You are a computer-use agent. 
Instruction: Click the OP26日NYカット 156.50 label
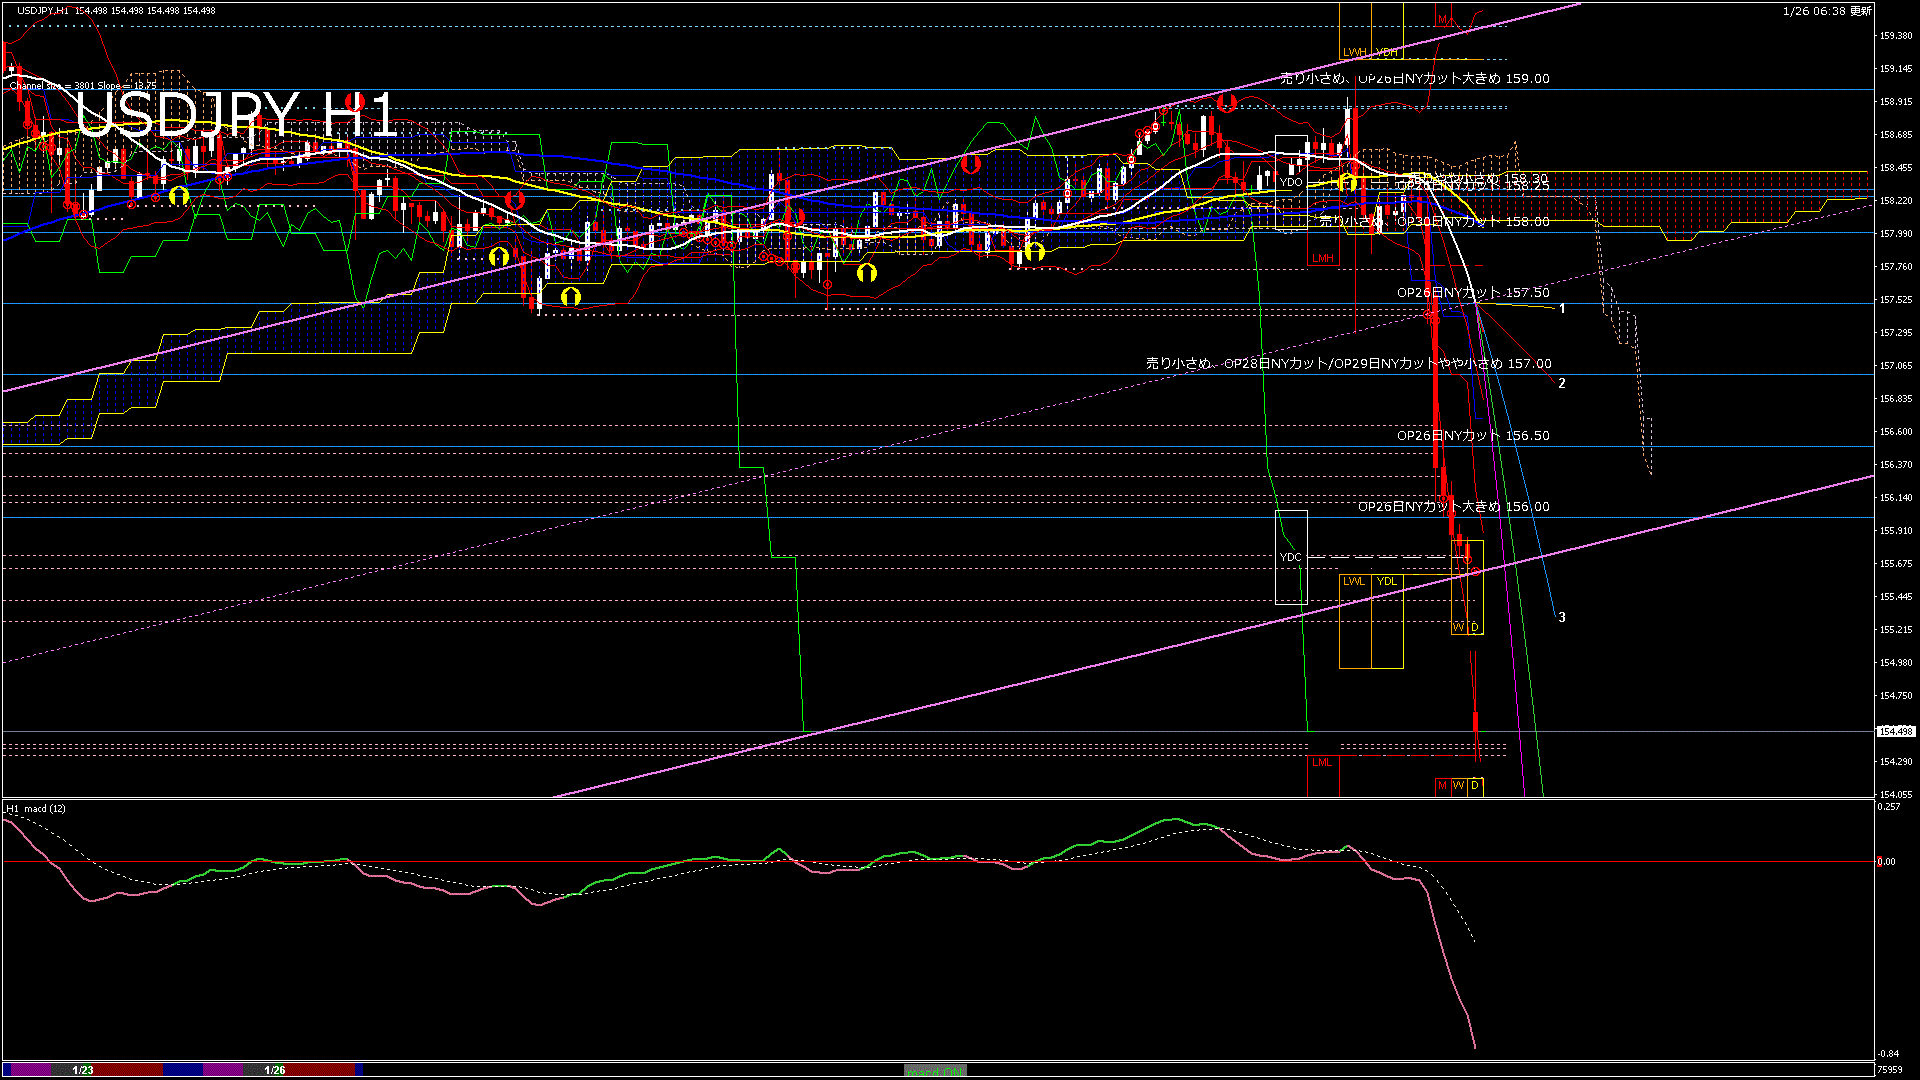coord(1473,436)
